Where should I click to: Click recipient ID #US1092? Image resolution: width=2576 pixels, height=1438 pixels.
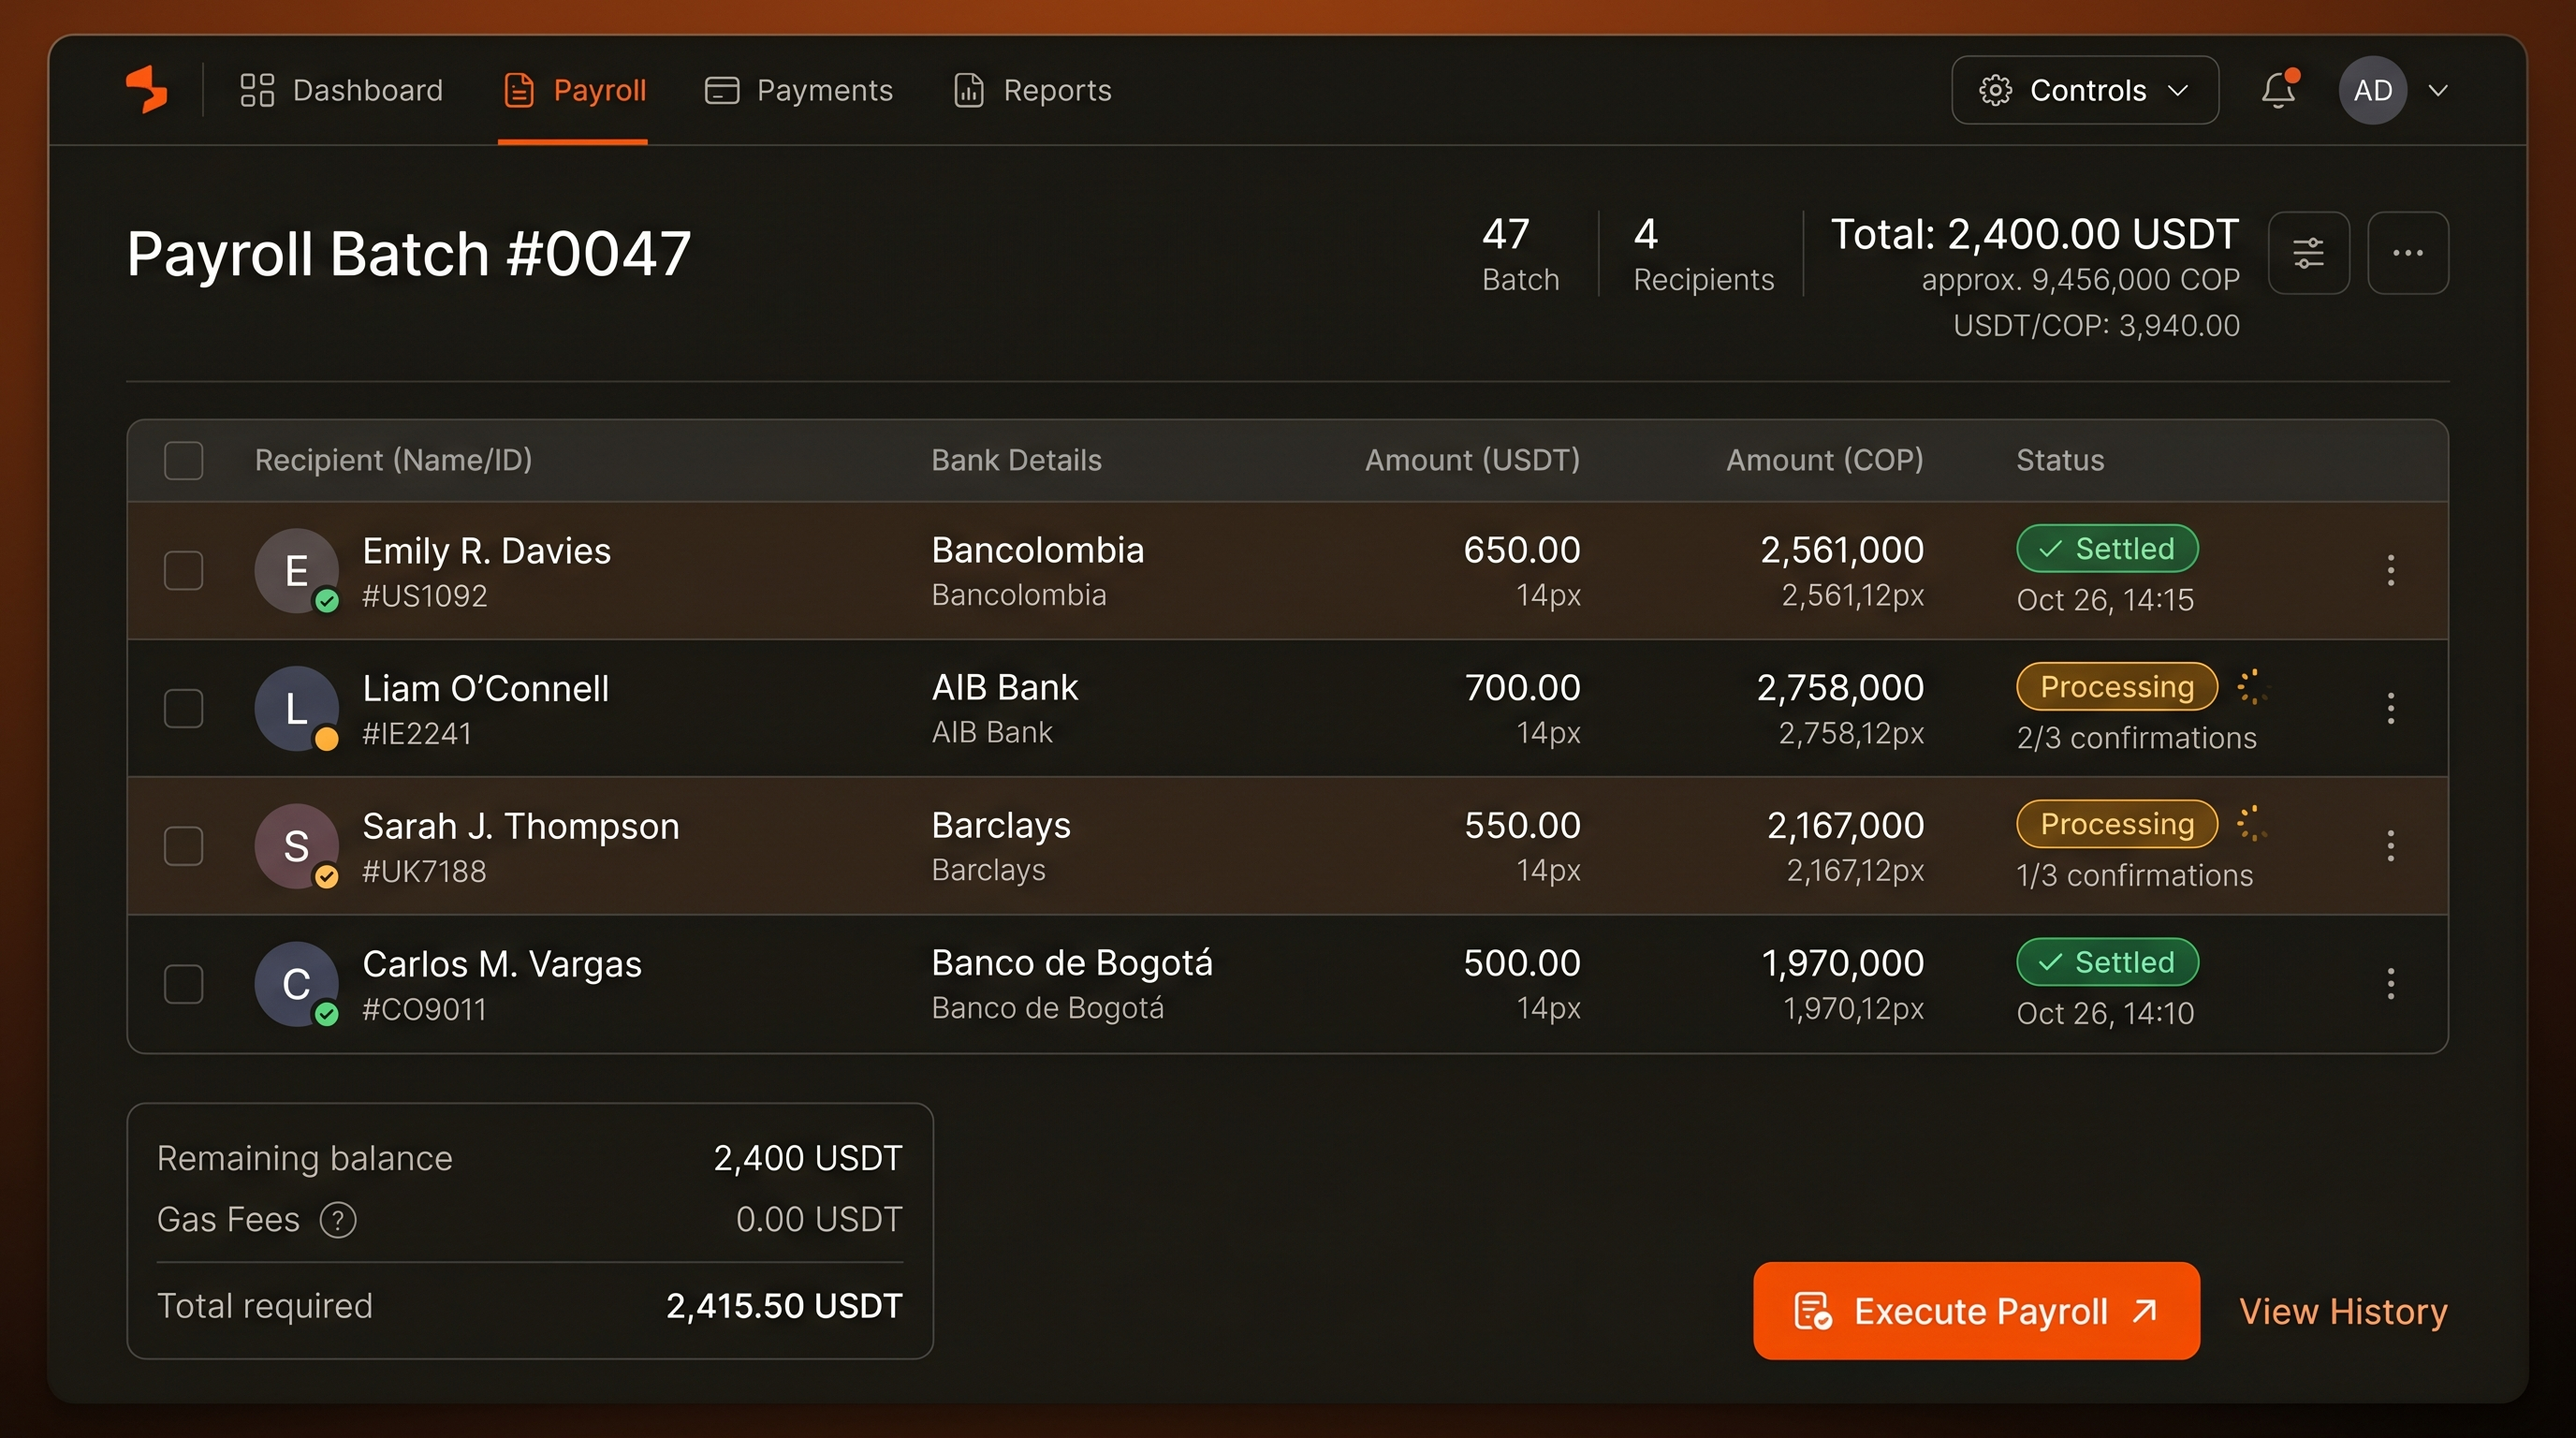(x=424, y=596)
